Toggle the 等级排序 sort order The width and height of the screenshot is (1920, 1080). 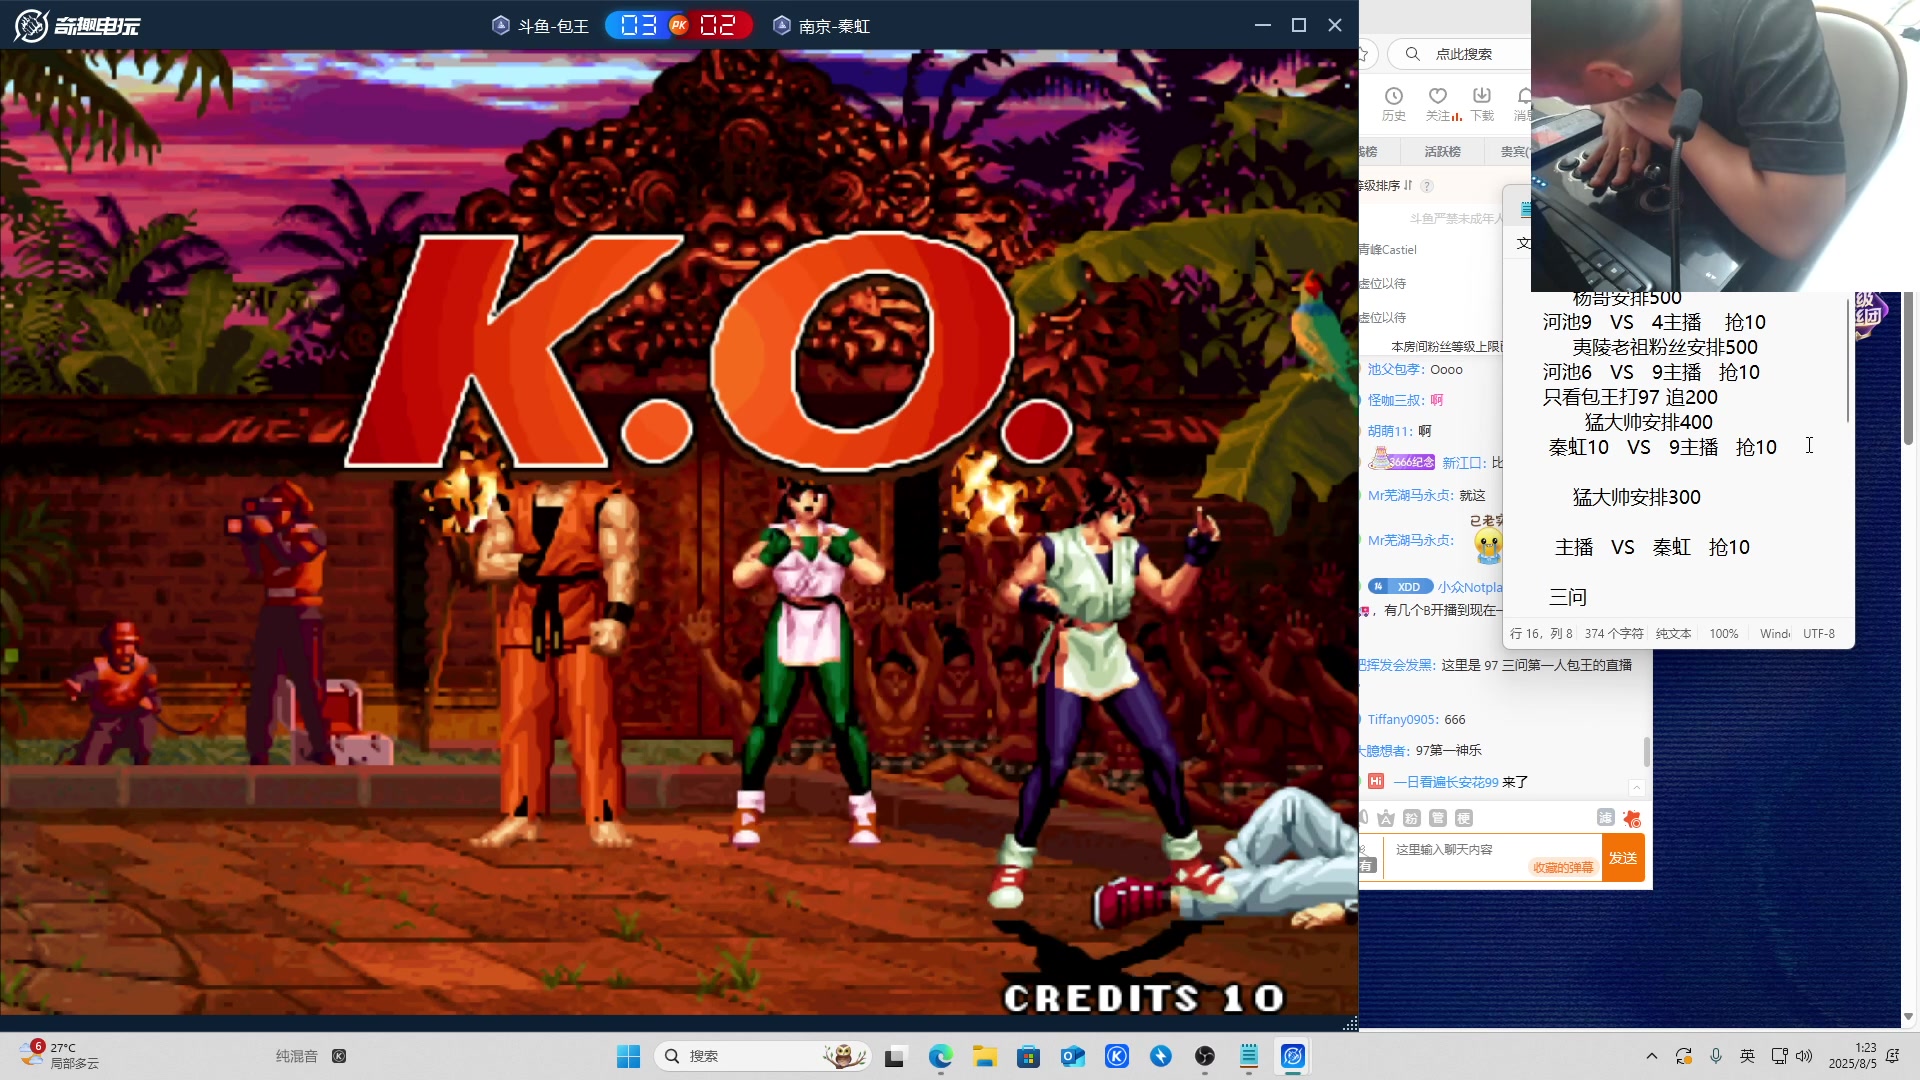click(1386, 185)
